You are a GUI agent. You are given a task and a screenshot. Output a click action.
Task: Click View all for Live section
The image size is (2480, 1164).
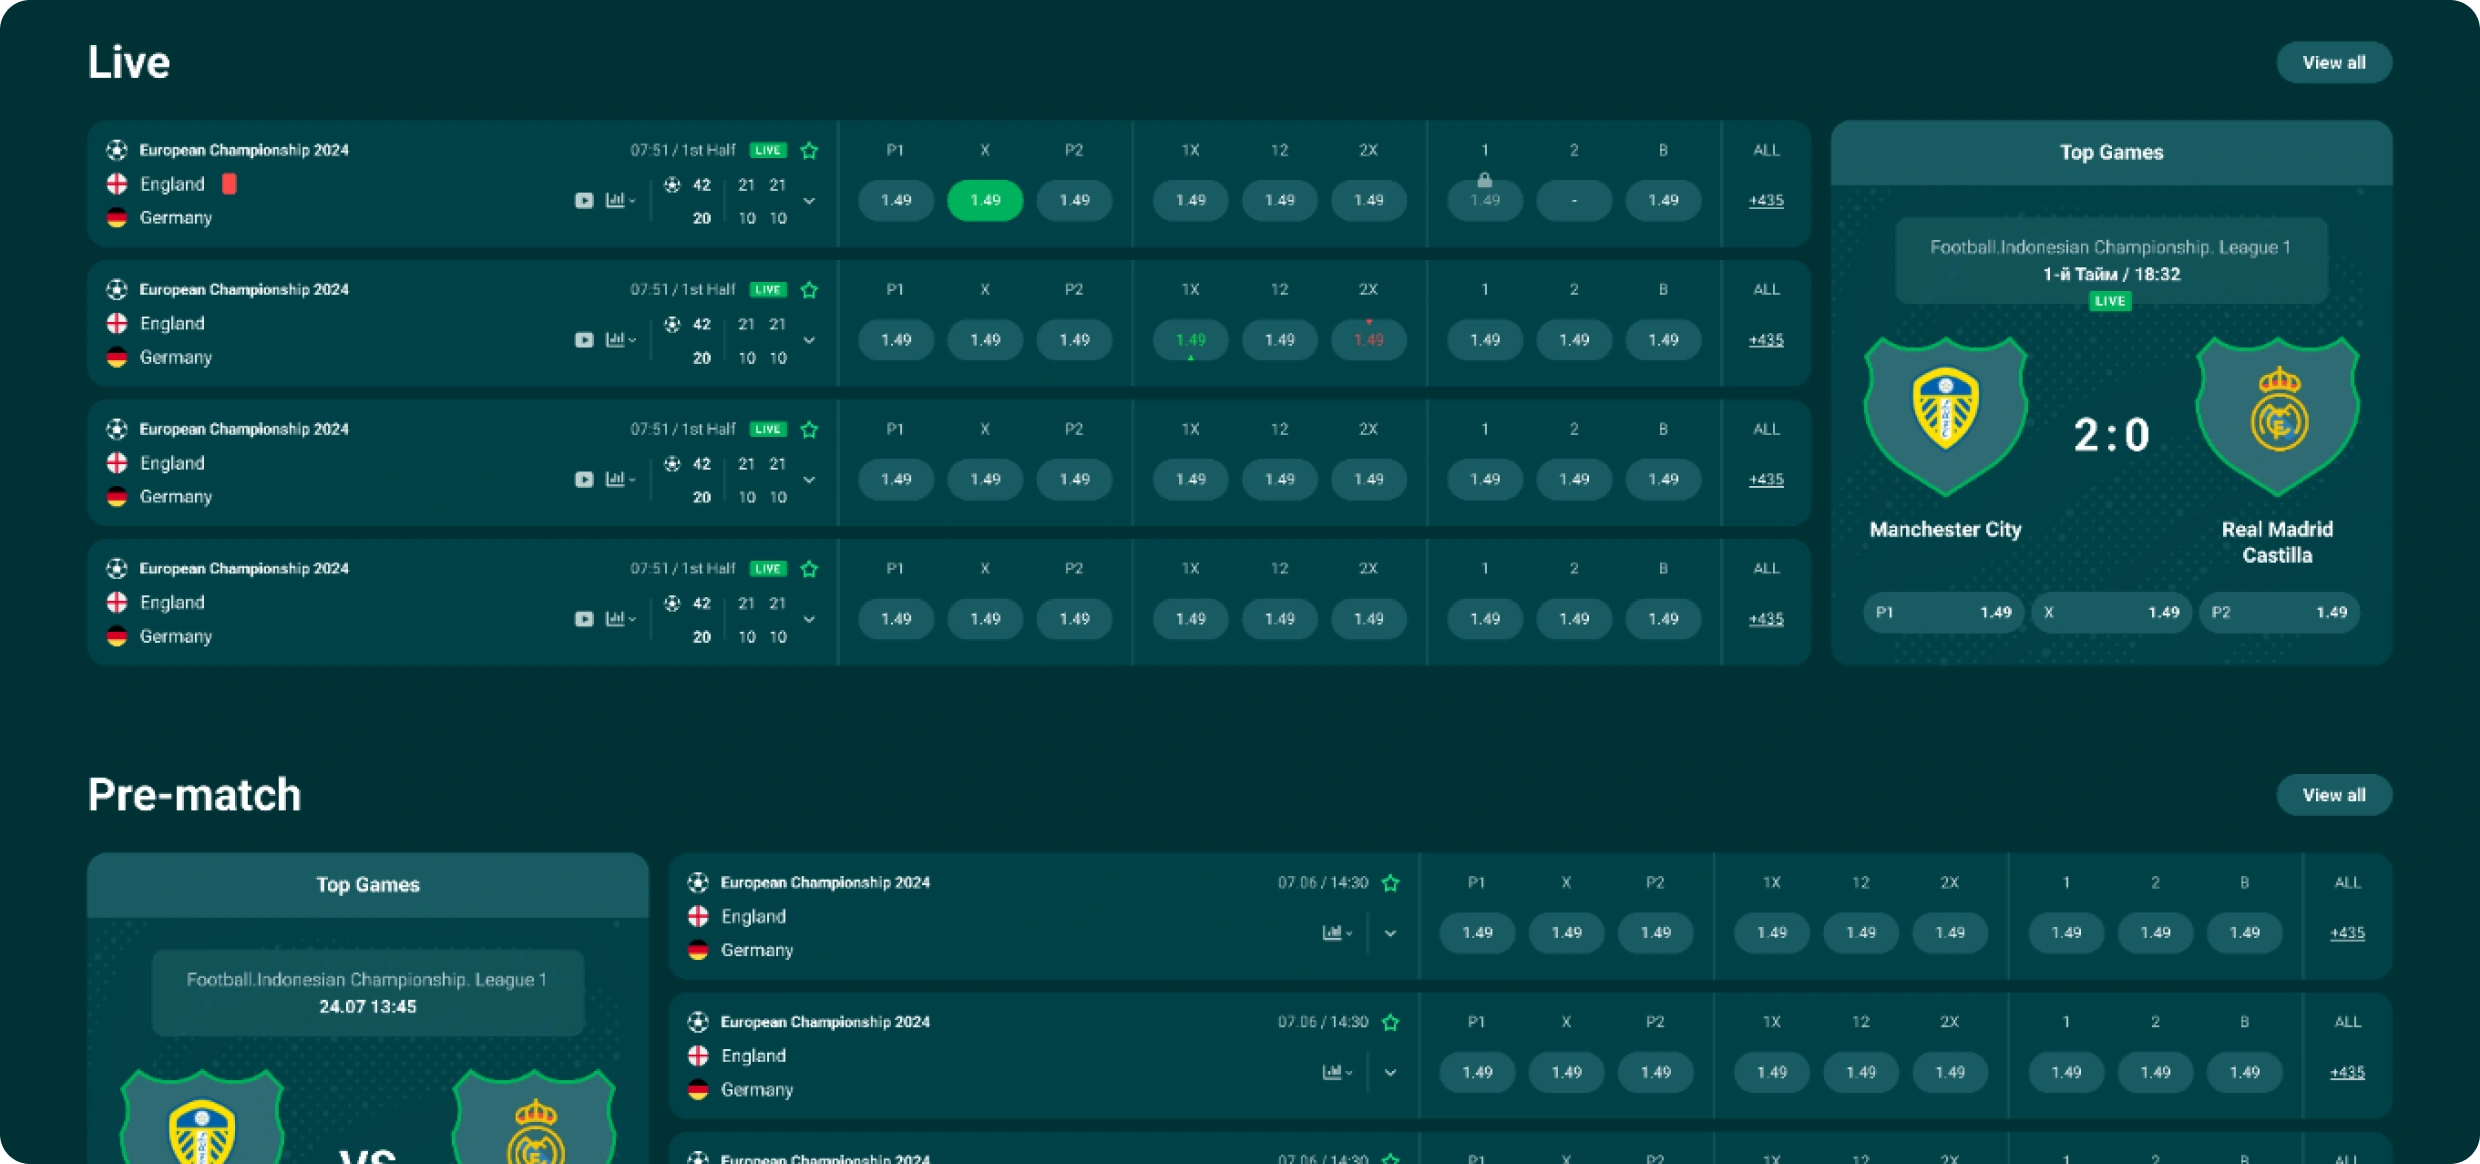tap(2333, 63)
